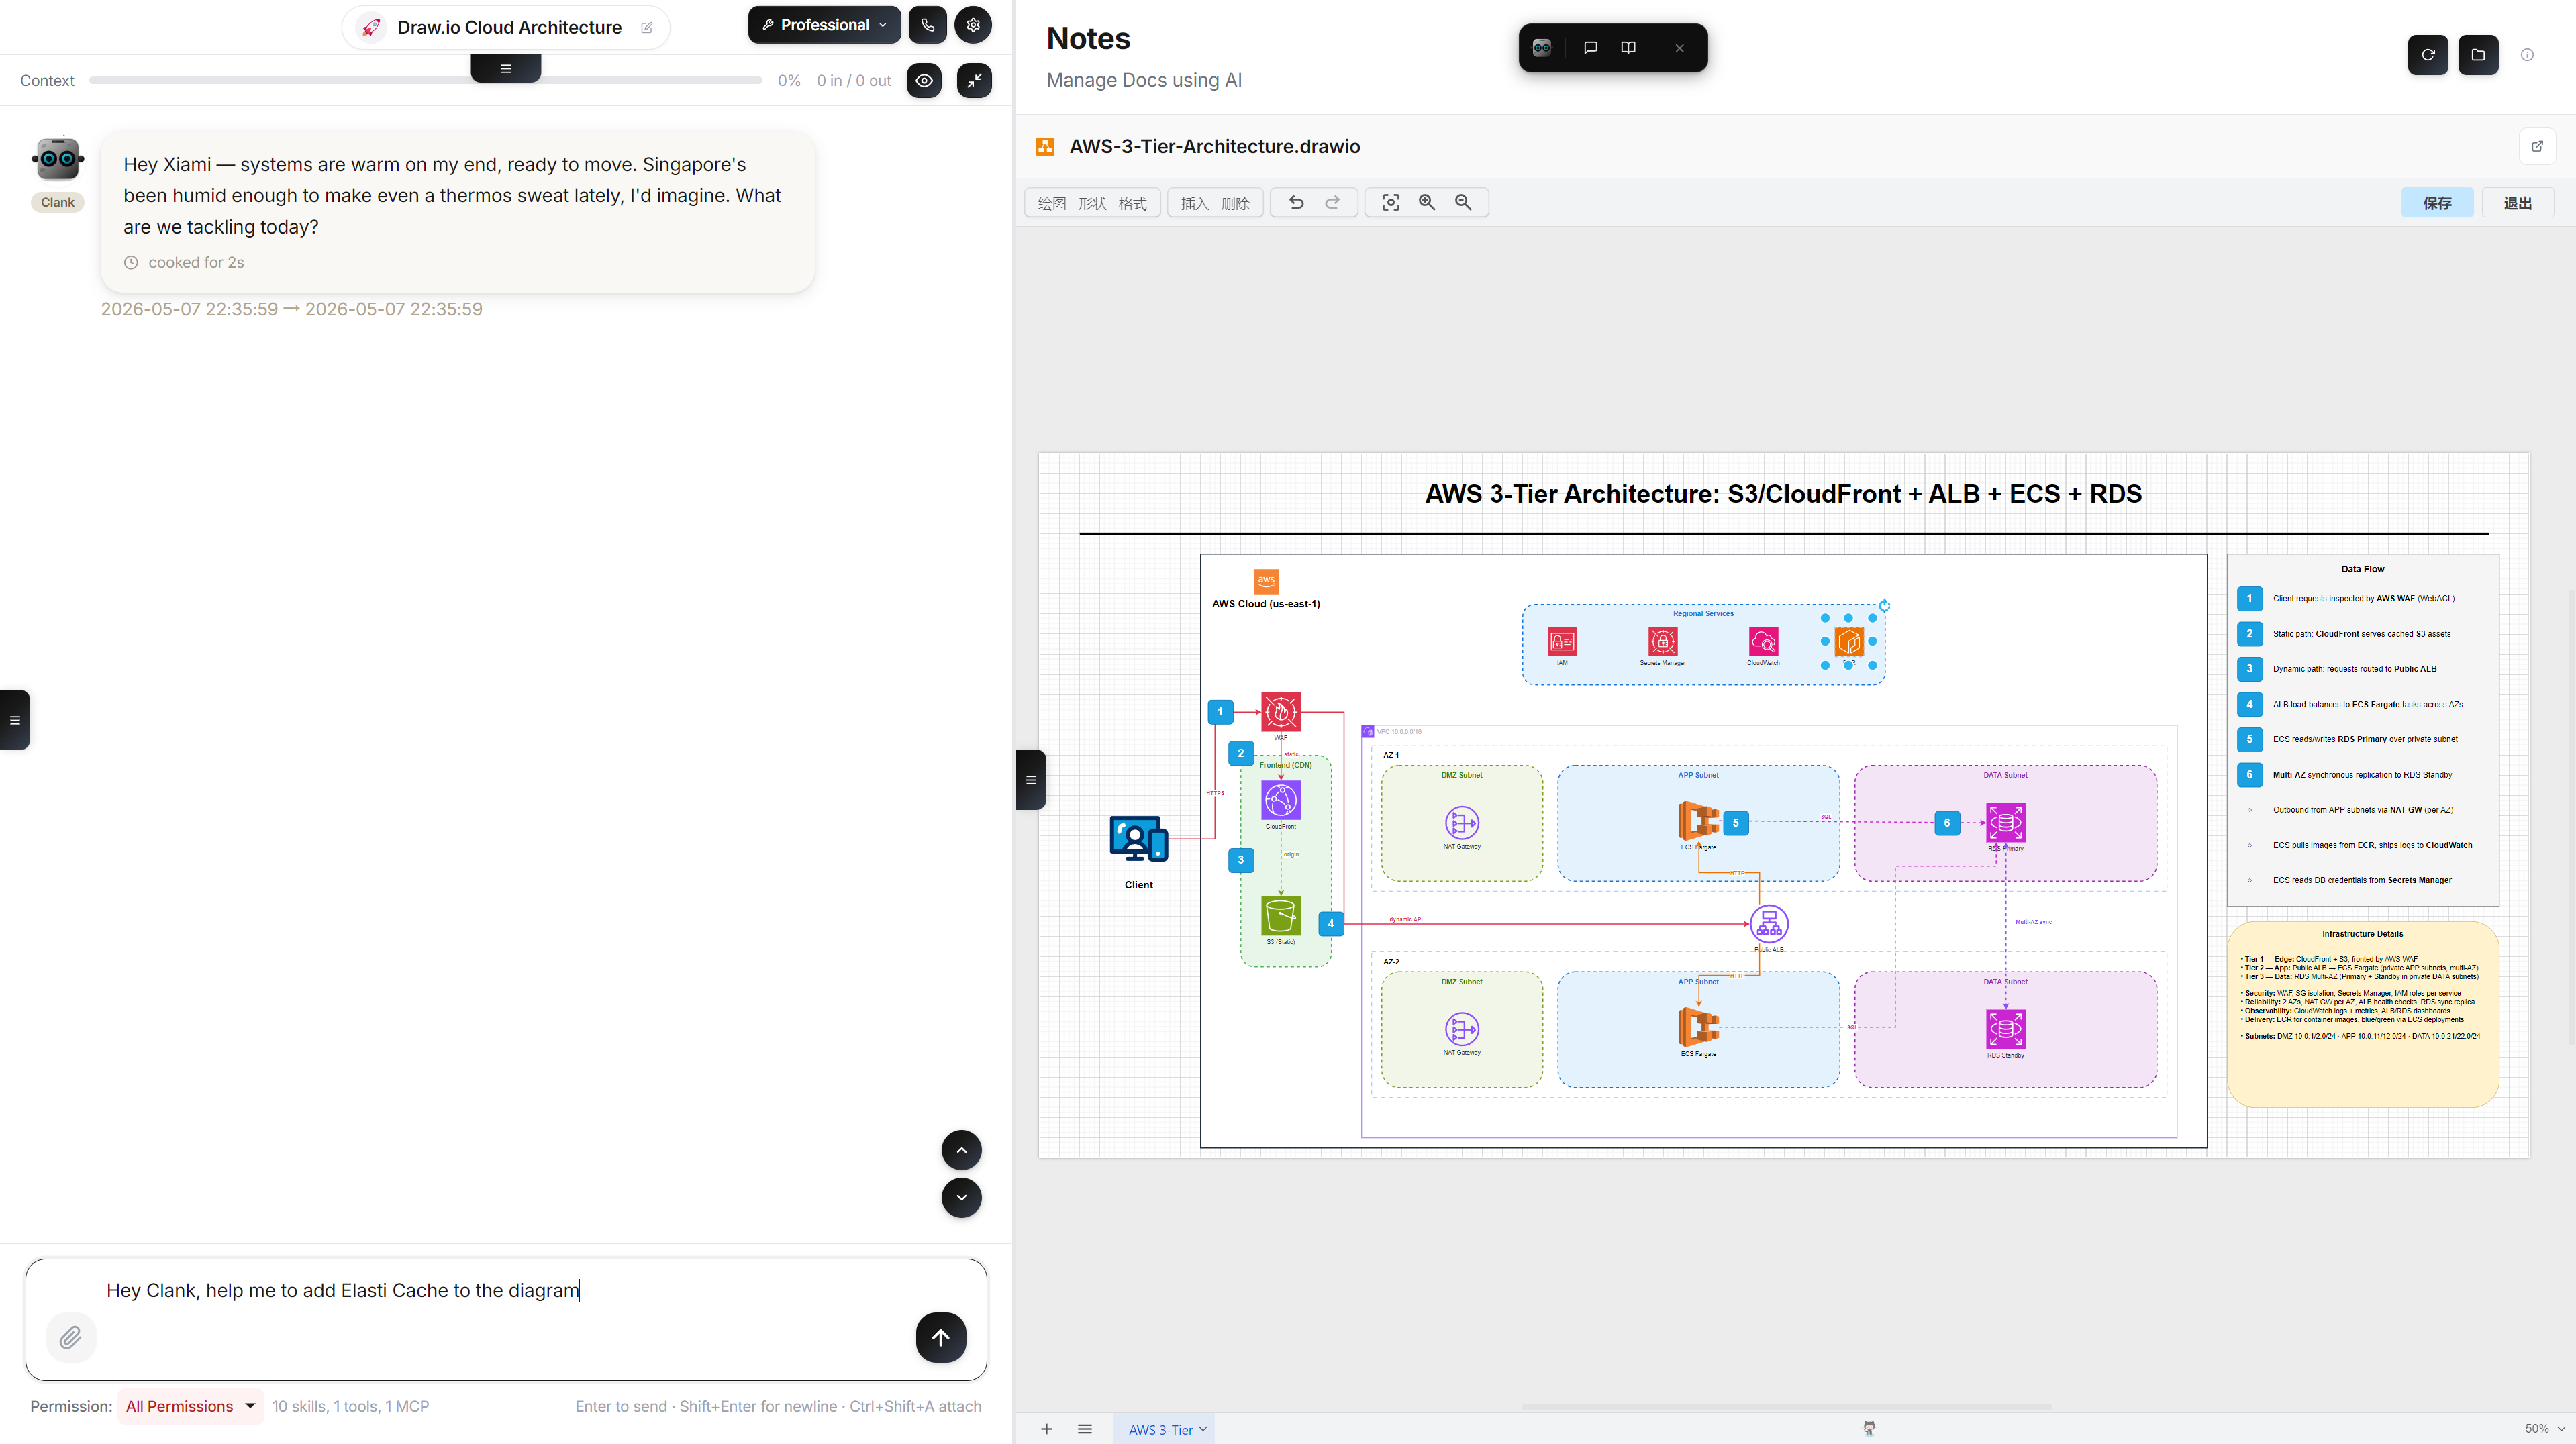Expand the top context drawer handle

506,69
